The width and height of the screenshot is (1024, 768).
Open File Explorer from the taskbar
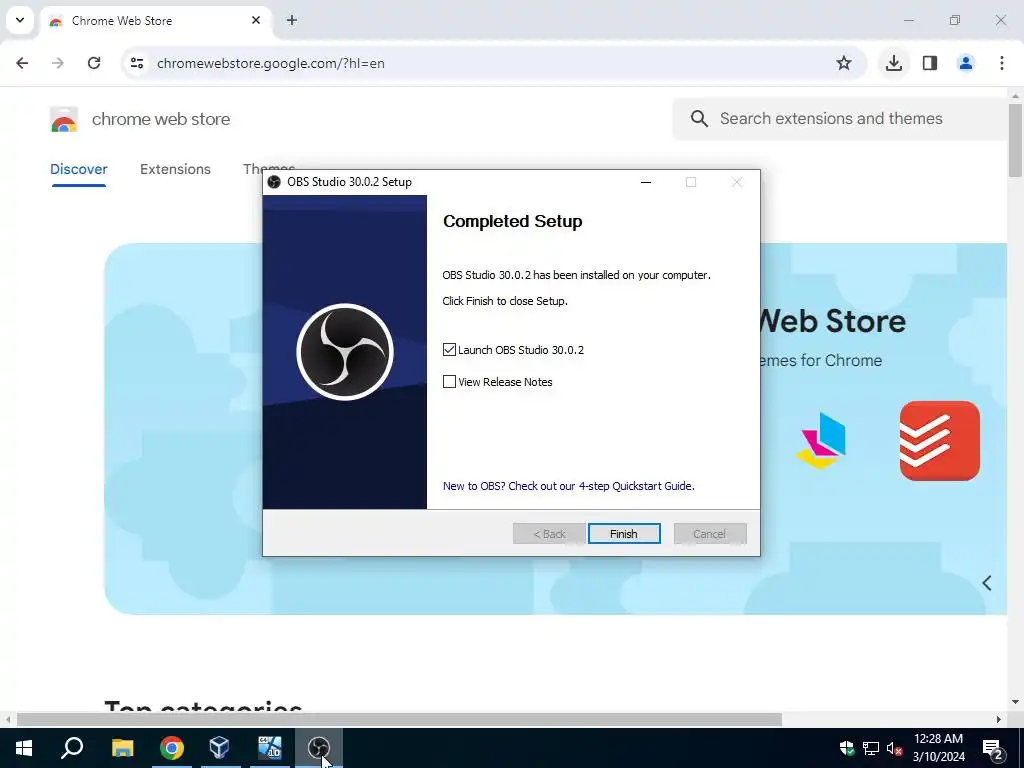pyautogui.click(x=122, y=748)
